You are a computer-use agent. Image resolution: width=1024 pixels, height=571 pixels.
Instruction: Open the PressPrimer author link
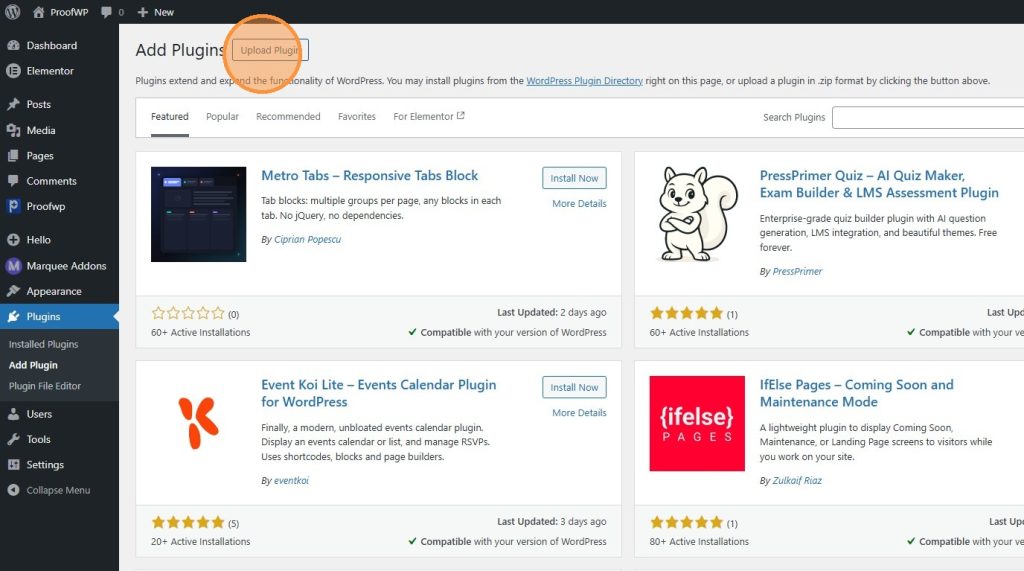pos(797,271)
